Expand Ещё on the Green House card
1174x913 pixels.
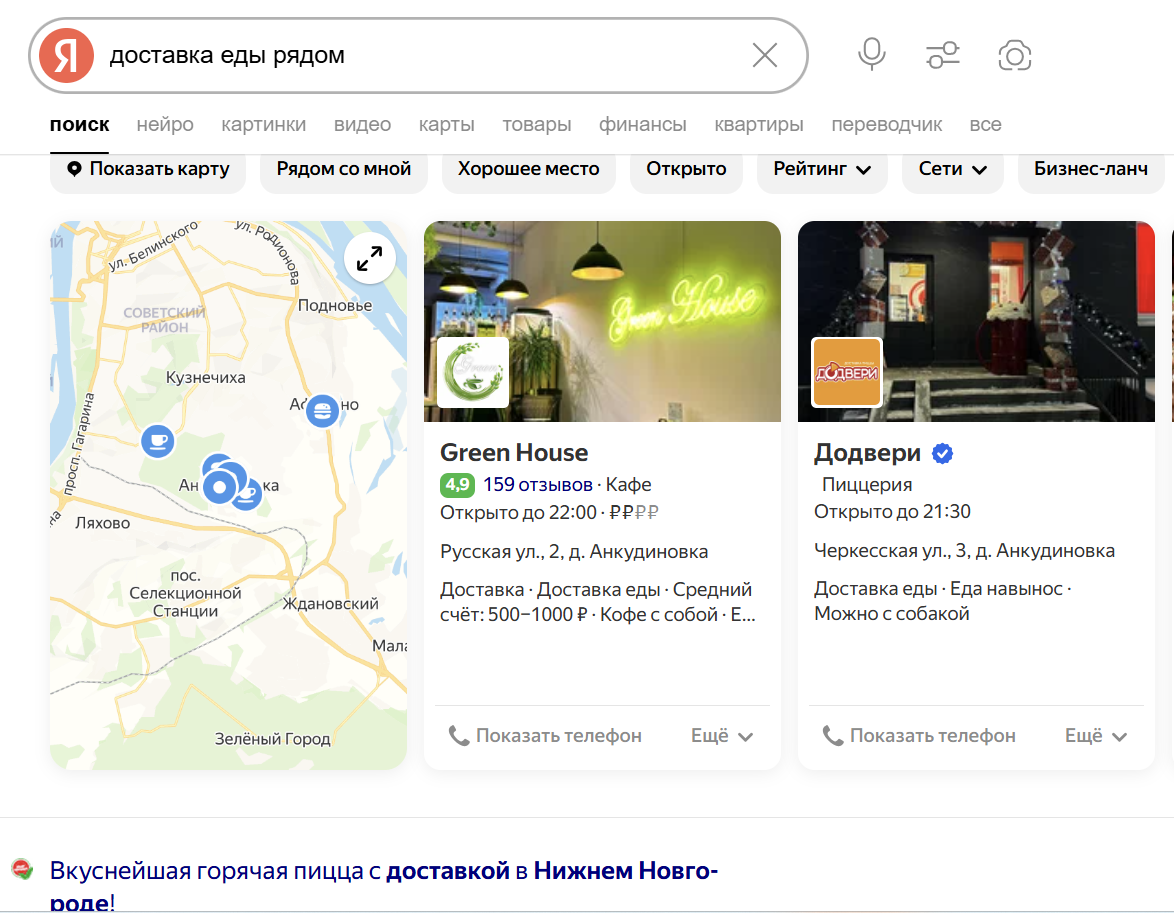[722, 736]
